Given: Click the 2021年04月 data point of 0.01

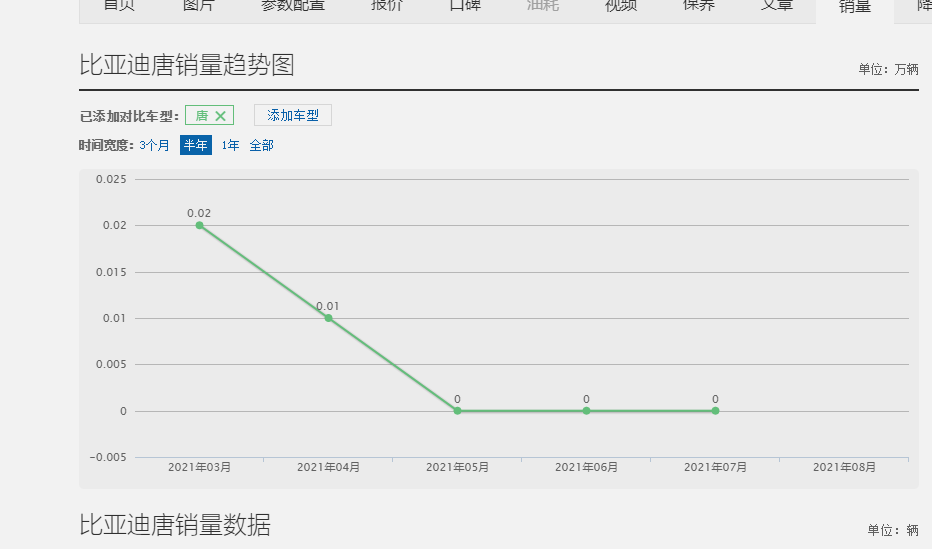Looking at the screenshot, I should coord(328,318).
